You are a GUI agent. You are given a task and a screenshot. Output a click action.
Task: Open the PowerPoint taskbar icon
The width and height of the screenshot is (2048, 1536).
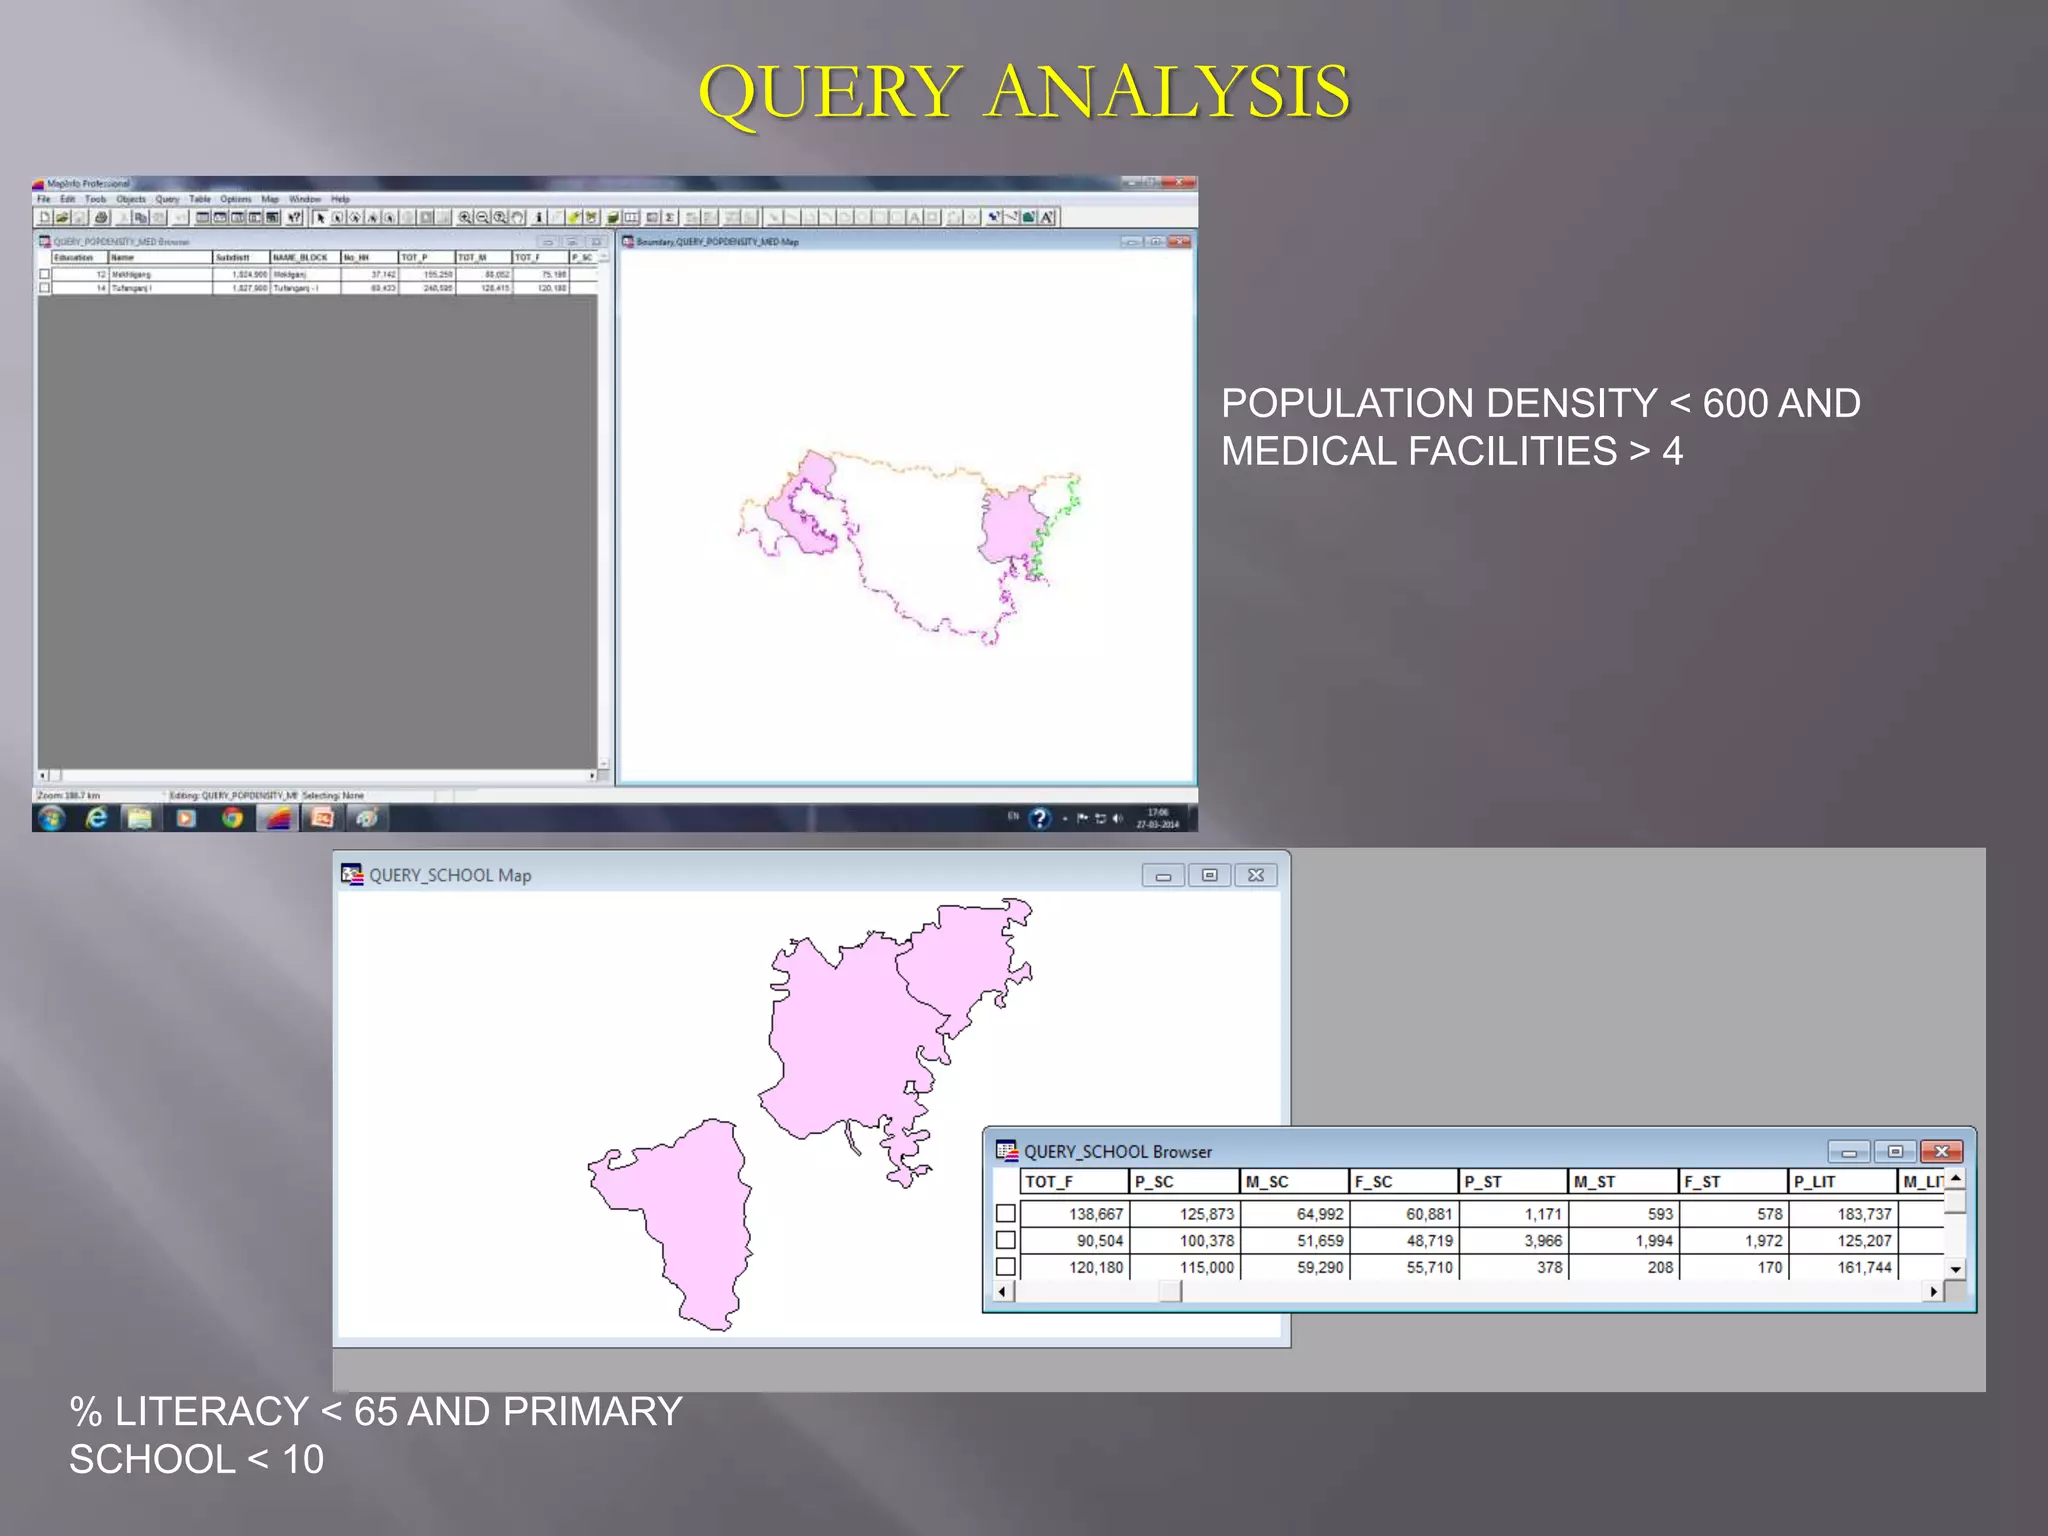click(322, 818)
